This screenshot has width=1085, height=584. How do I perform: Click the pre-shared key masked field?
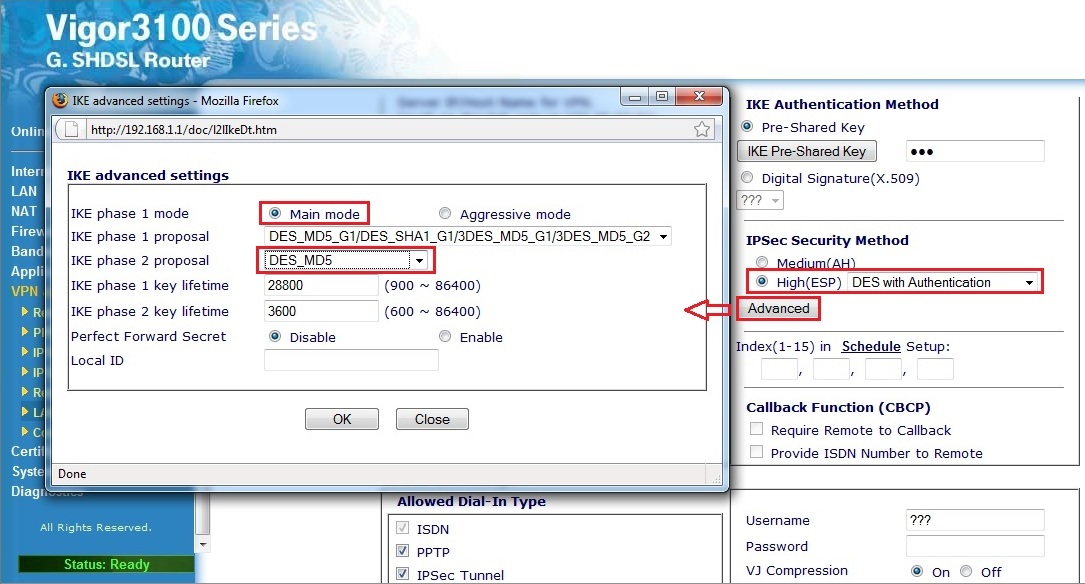(x=975, y=151)
